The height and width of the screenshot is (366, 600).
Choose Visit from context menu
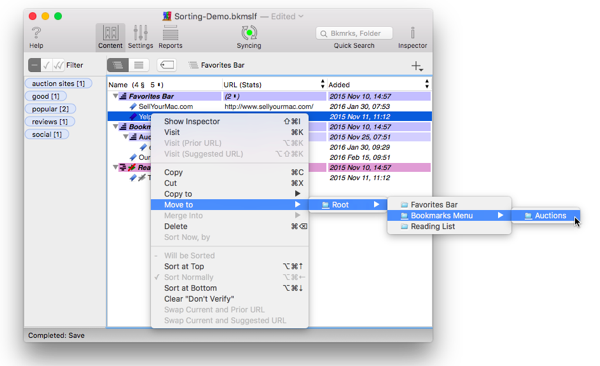click(x=230, y=132)
